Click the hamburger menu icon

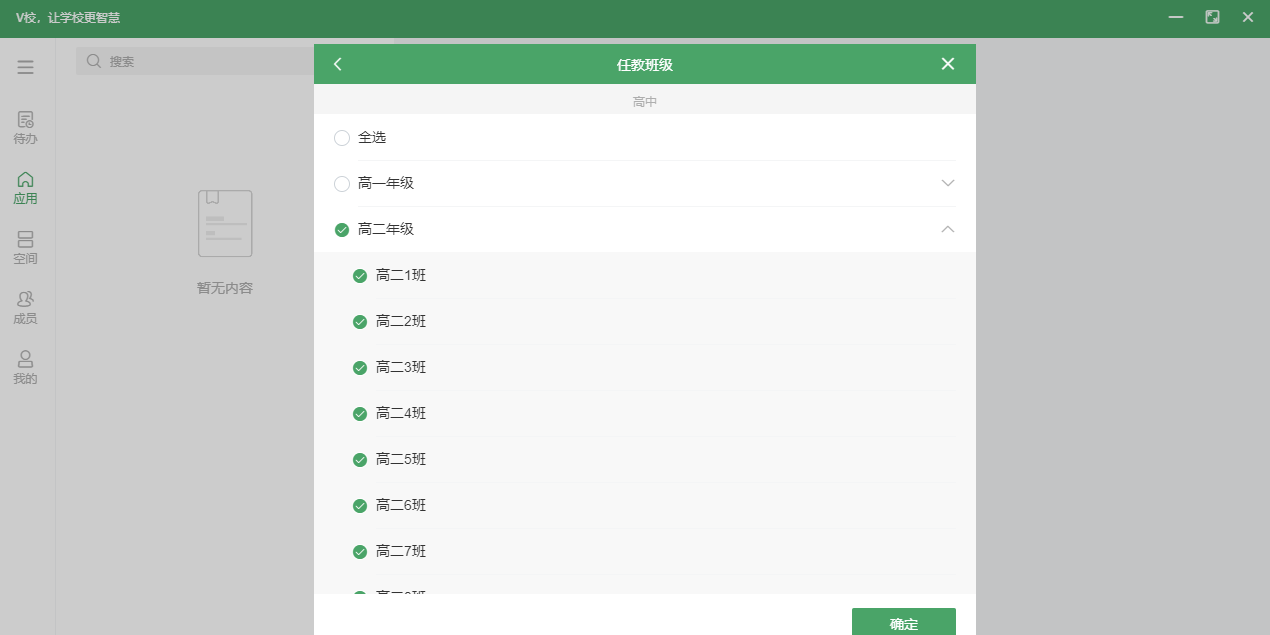tap(25, 66)
